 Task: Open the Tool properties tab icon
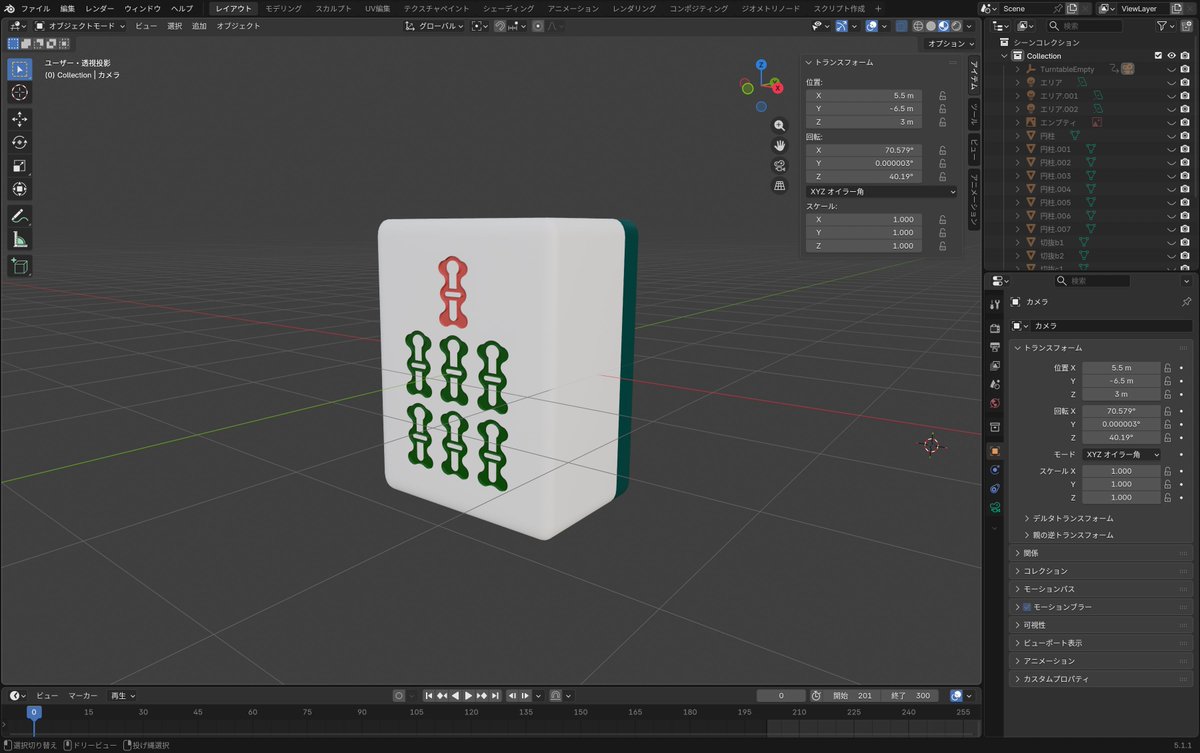[994, 305]
